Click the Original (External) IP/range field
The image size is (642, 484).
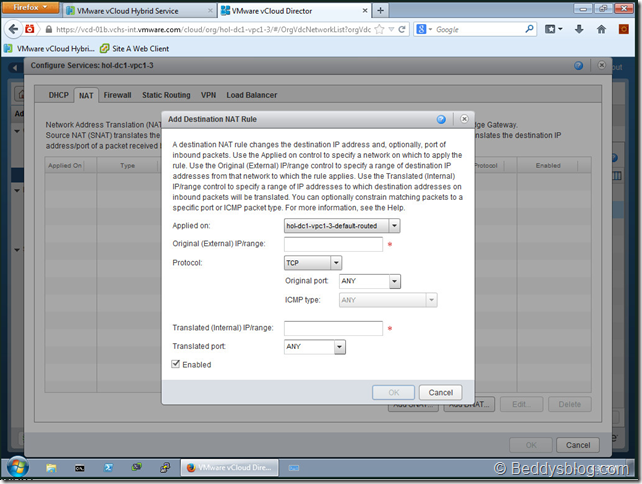coord(333,244)
